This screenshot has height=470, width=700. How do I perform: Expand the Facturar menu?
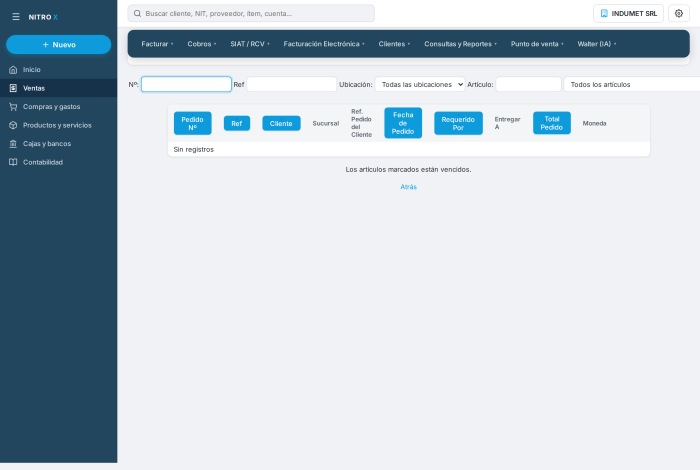pos(157,44)
